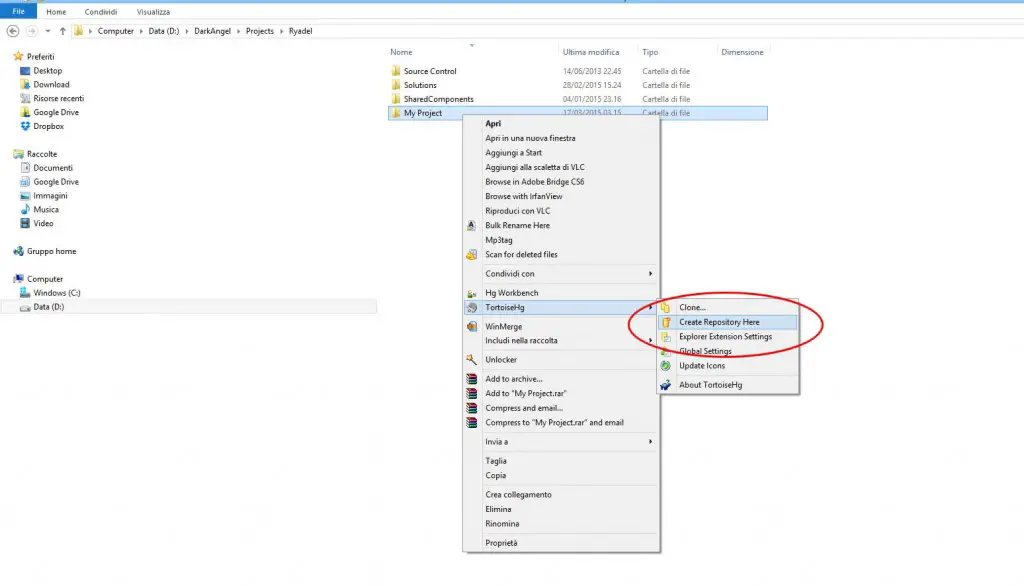Open Documenti in Raccolte sidebar
The image size is (1024, 586).
tap(53, 168)
